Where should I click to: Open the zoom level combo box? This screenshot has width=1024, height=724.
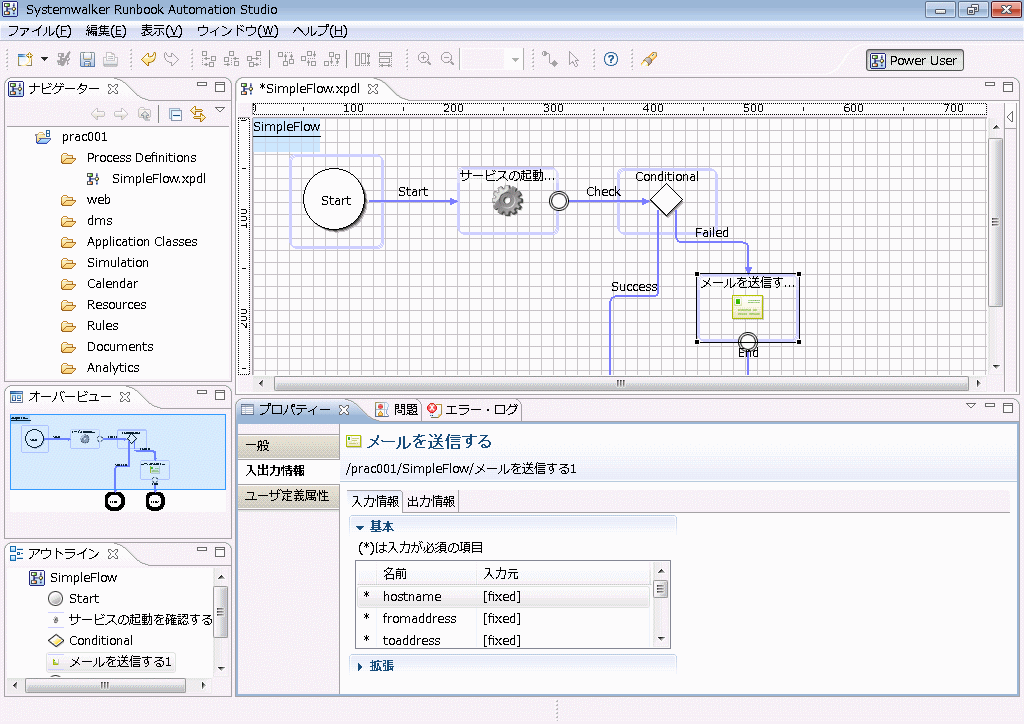[492, 59]
